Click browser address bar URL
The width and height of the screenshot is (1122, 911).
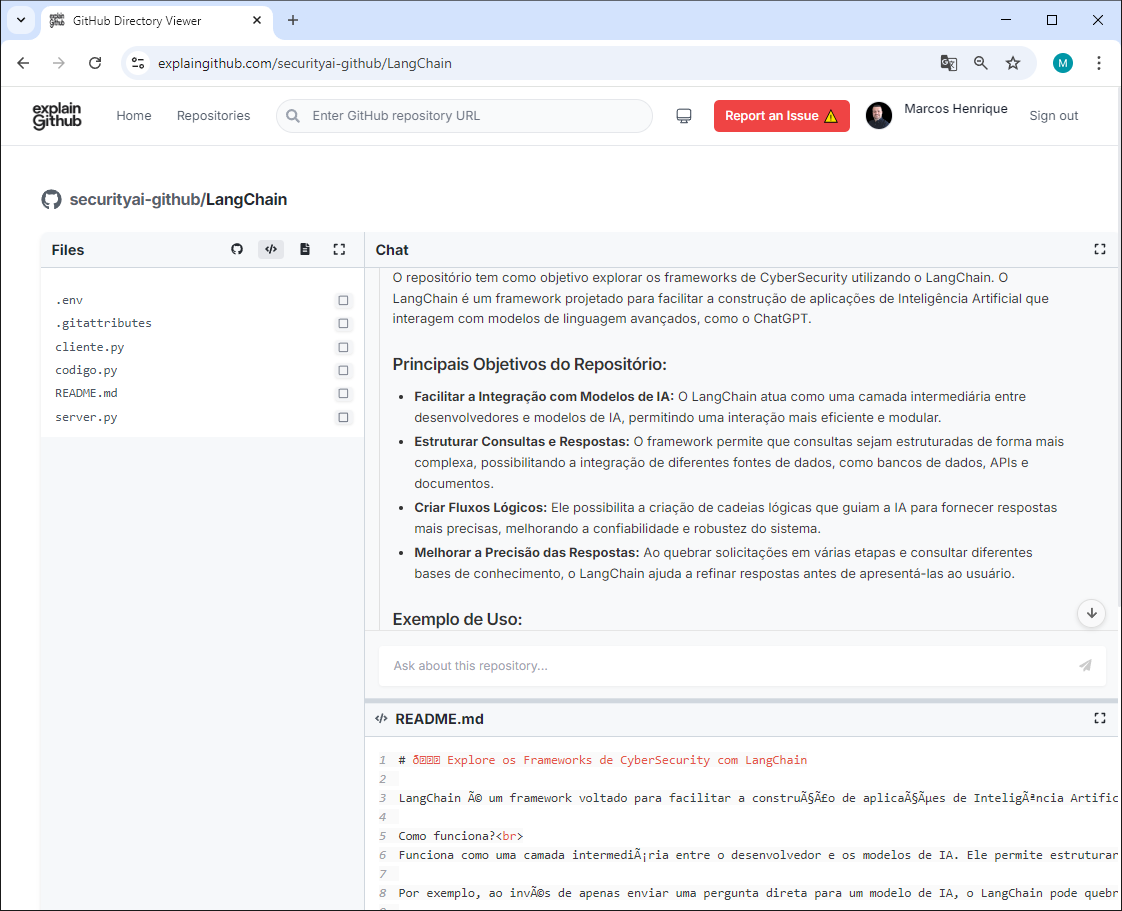(x=305, y=63)
